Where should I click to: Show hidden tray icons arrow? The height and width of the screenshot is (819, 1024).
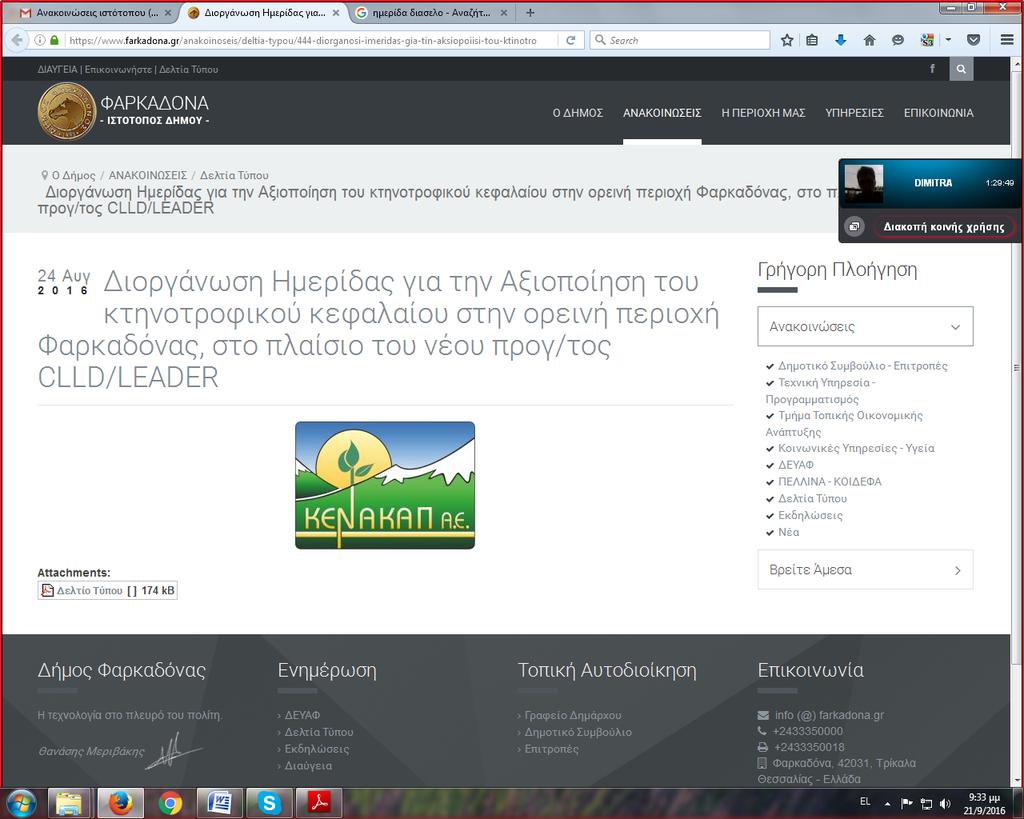pyautogui.click(x=888, y=803)
